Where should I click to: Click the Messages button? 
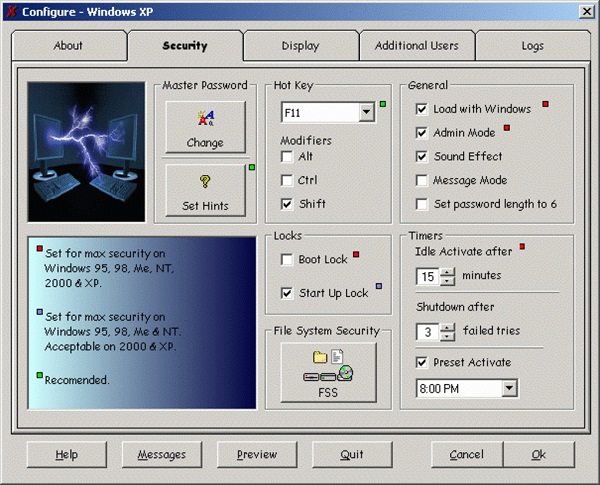(x=162, y=454)
